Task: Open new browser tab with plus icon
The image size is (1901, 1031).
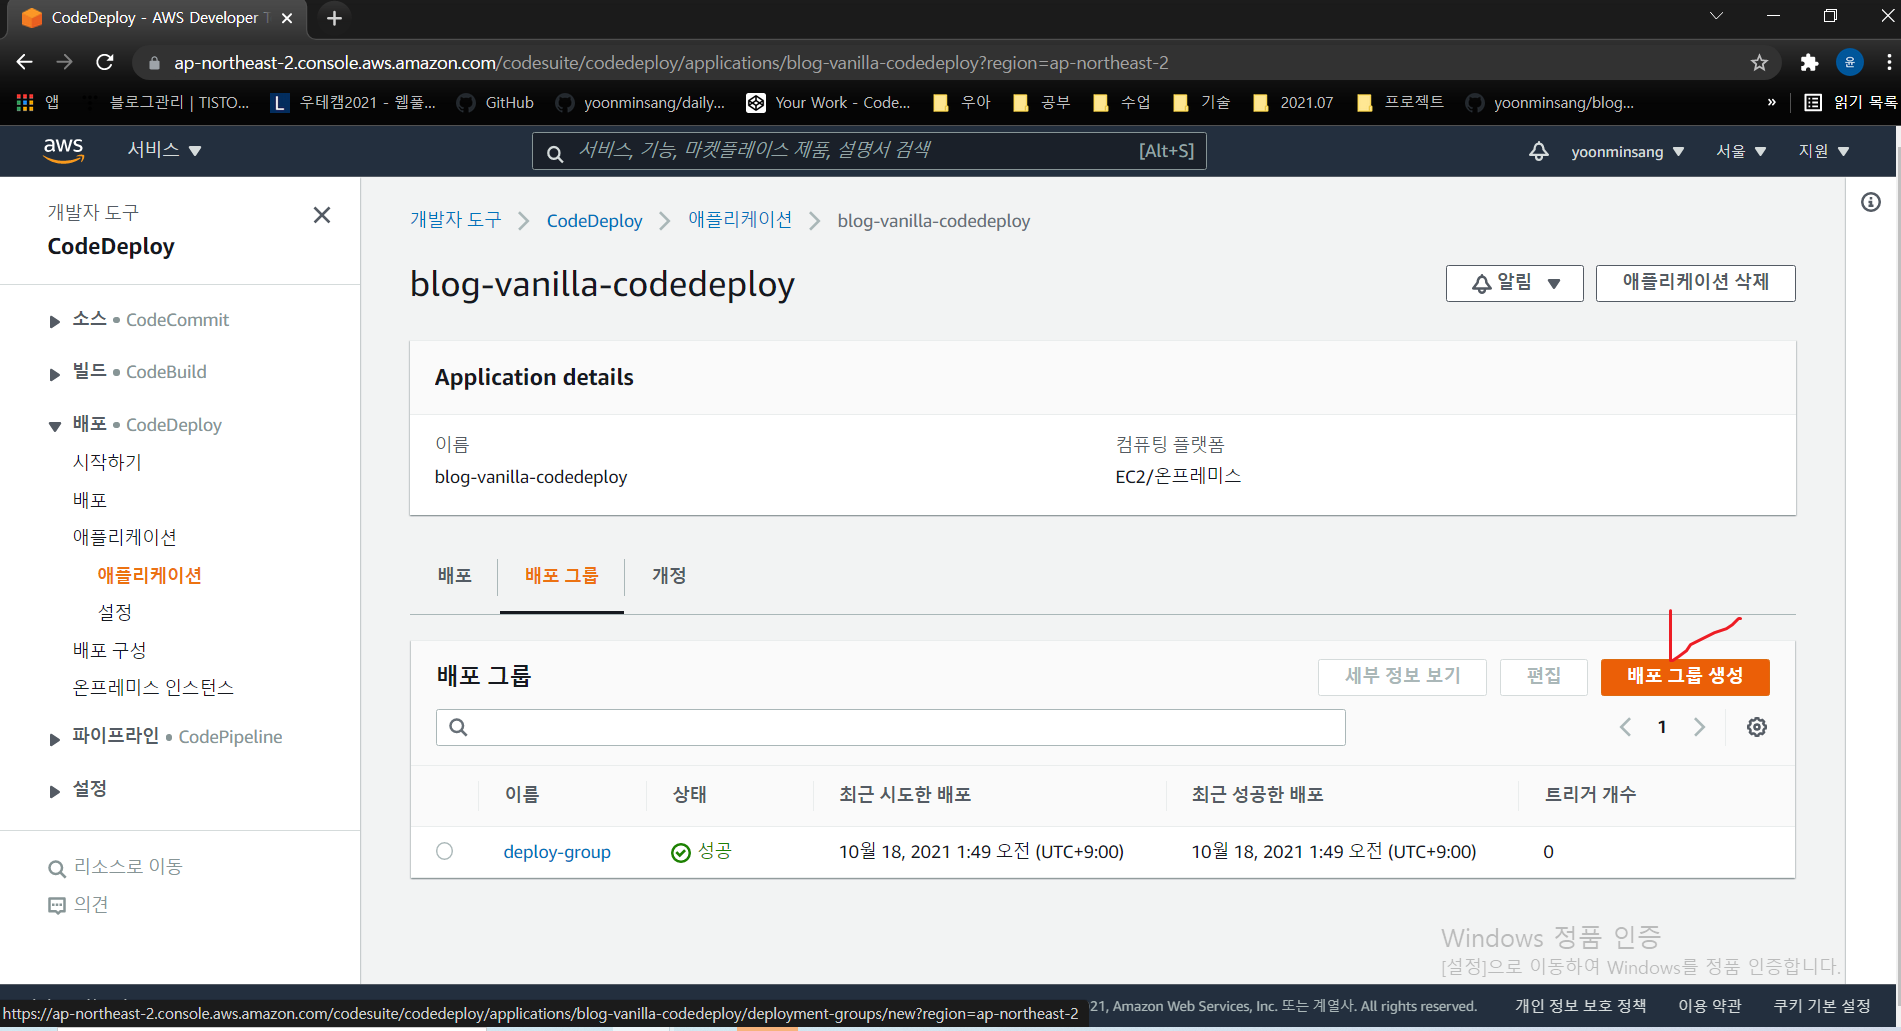Action: tap(334, 18)
